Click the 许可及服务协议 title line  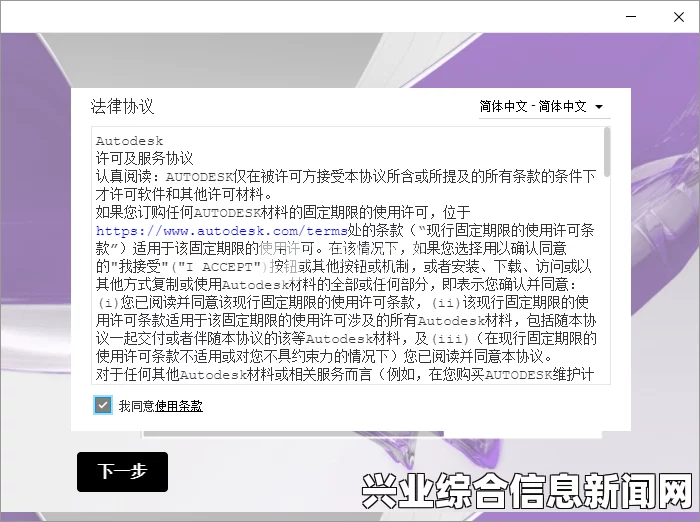point(144,159)
